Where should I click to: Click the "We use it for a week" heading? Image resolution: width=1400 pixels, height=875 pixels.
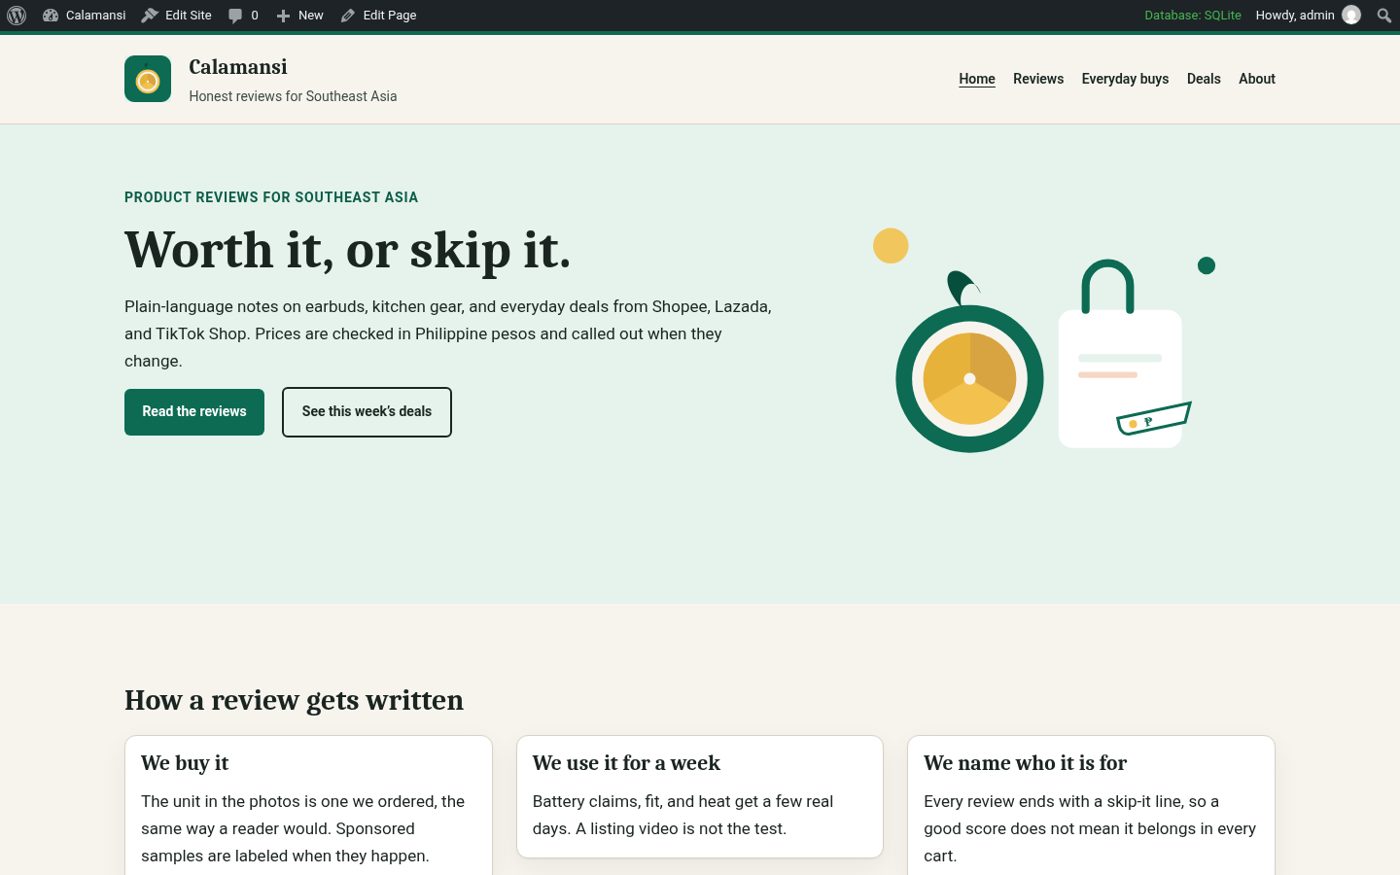tap(626, 763)
